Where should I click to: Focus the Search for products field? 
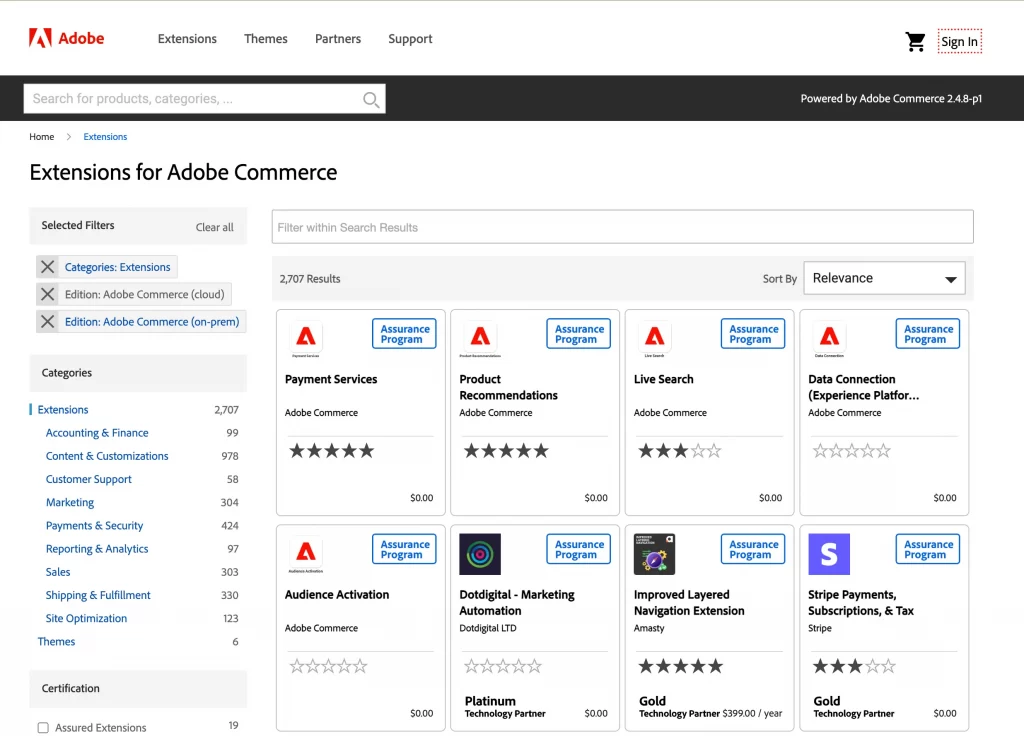[204, 99]
